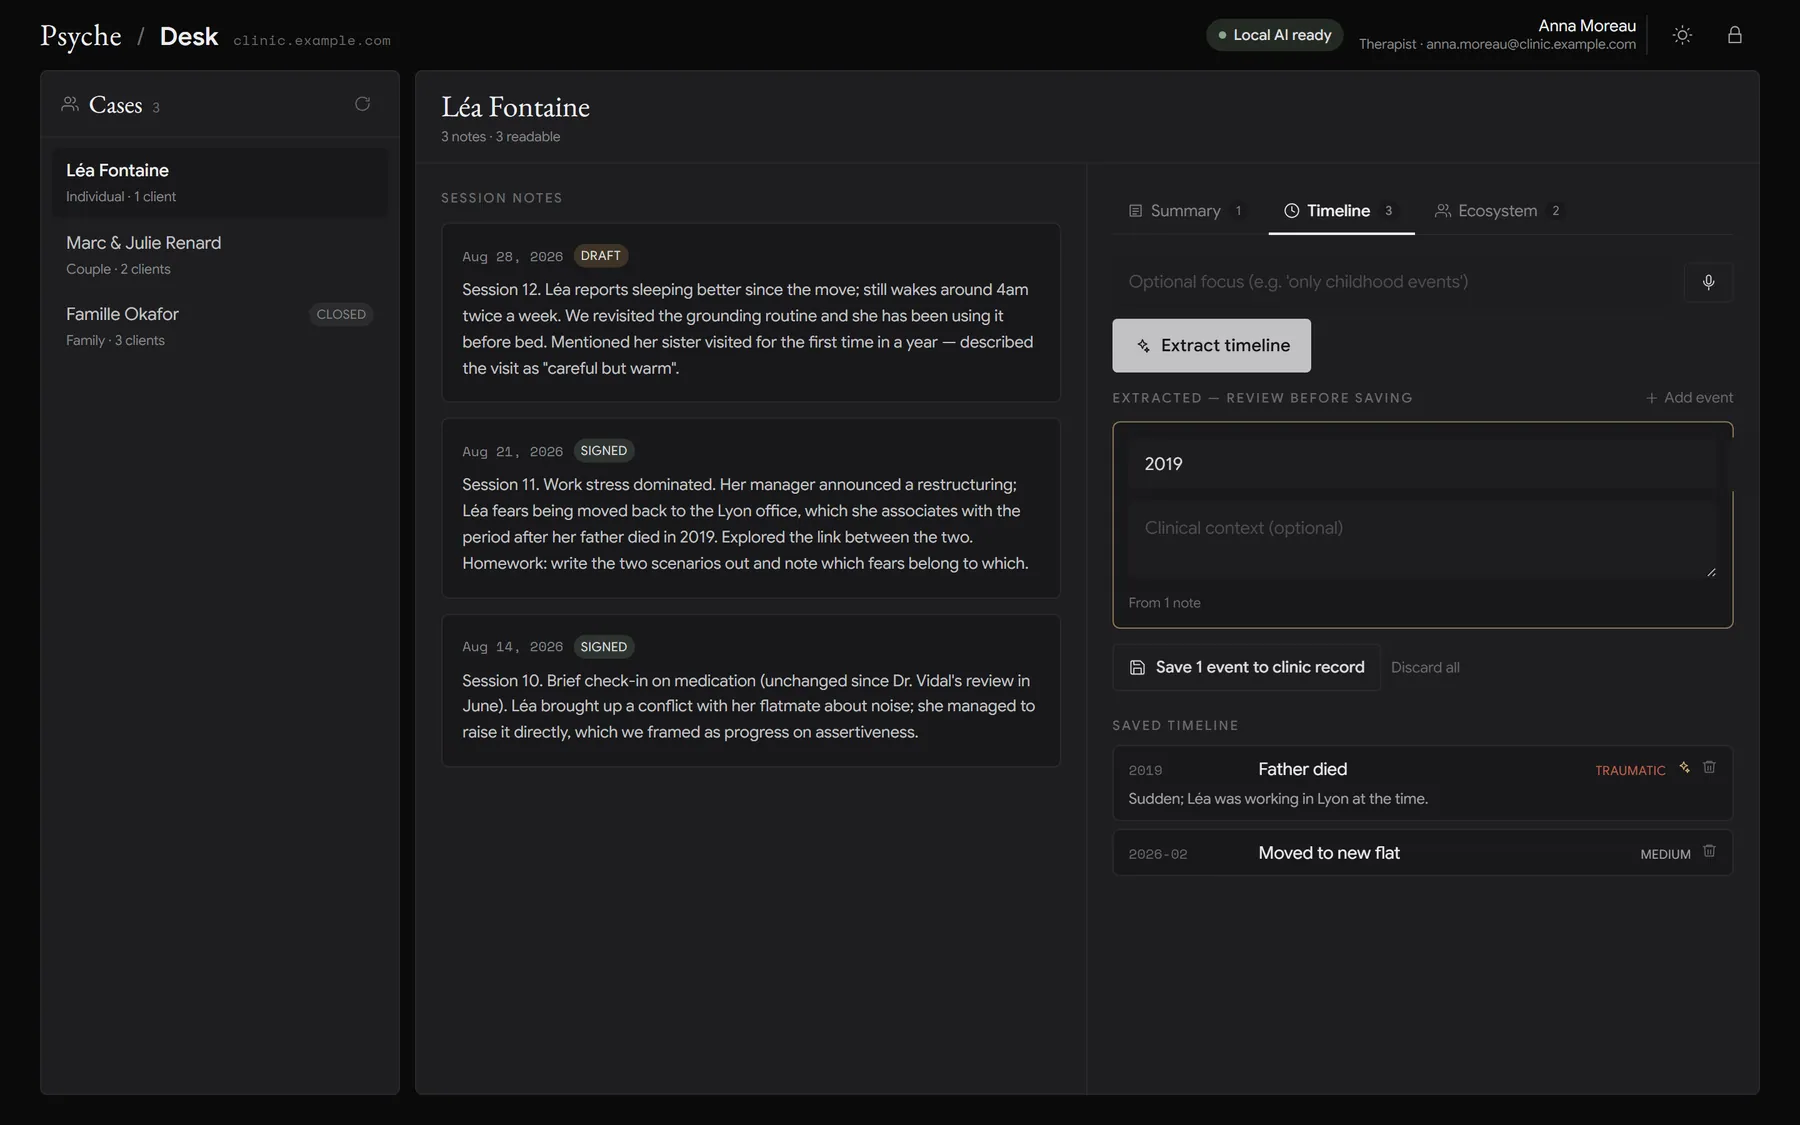Open the Aug 21 signed session note

tap(751, 508)
